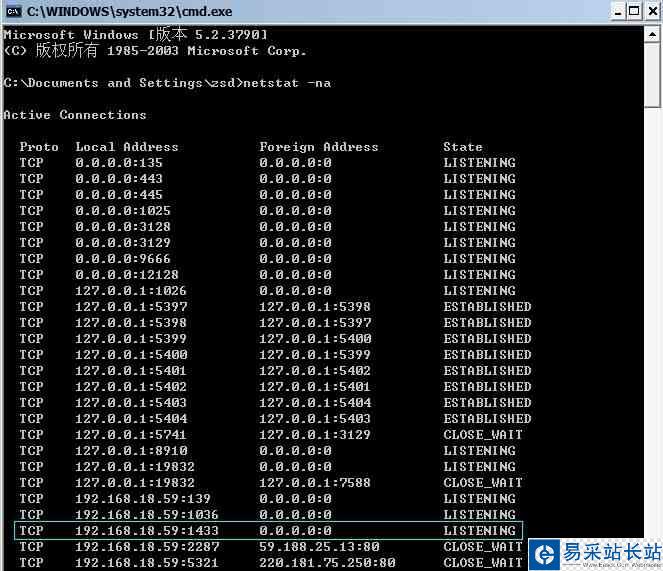Click the 'Active Connections' heading
This screenshot has width=663, height=571.
click(75, 115)
